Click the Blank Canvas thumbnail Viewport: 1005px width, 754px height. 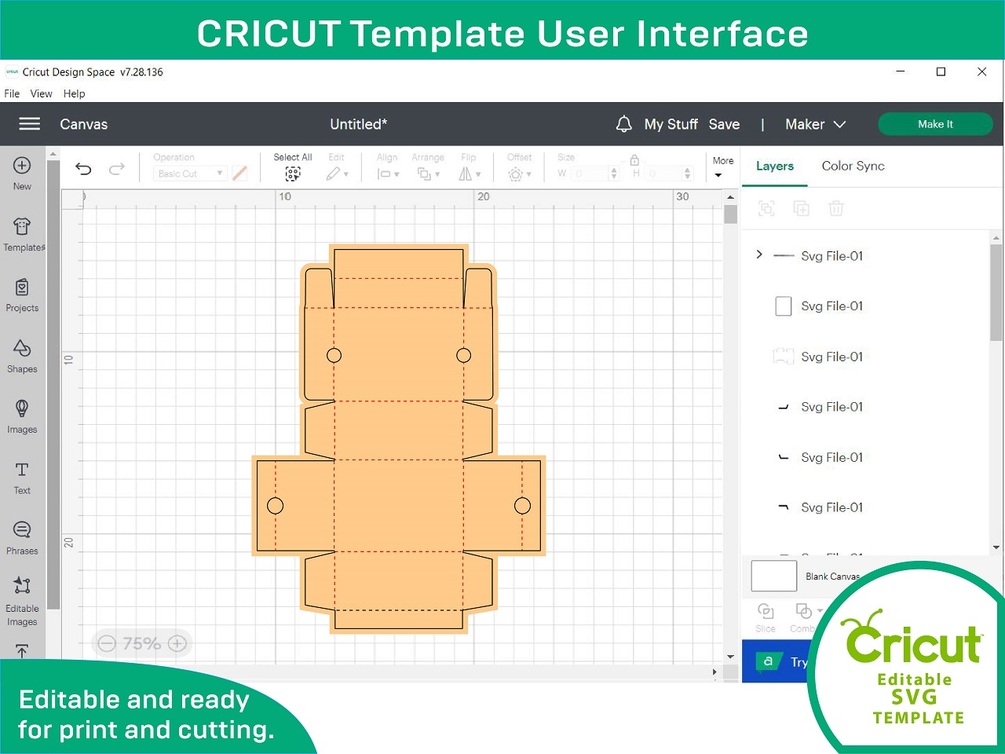(x=774, y=576)
